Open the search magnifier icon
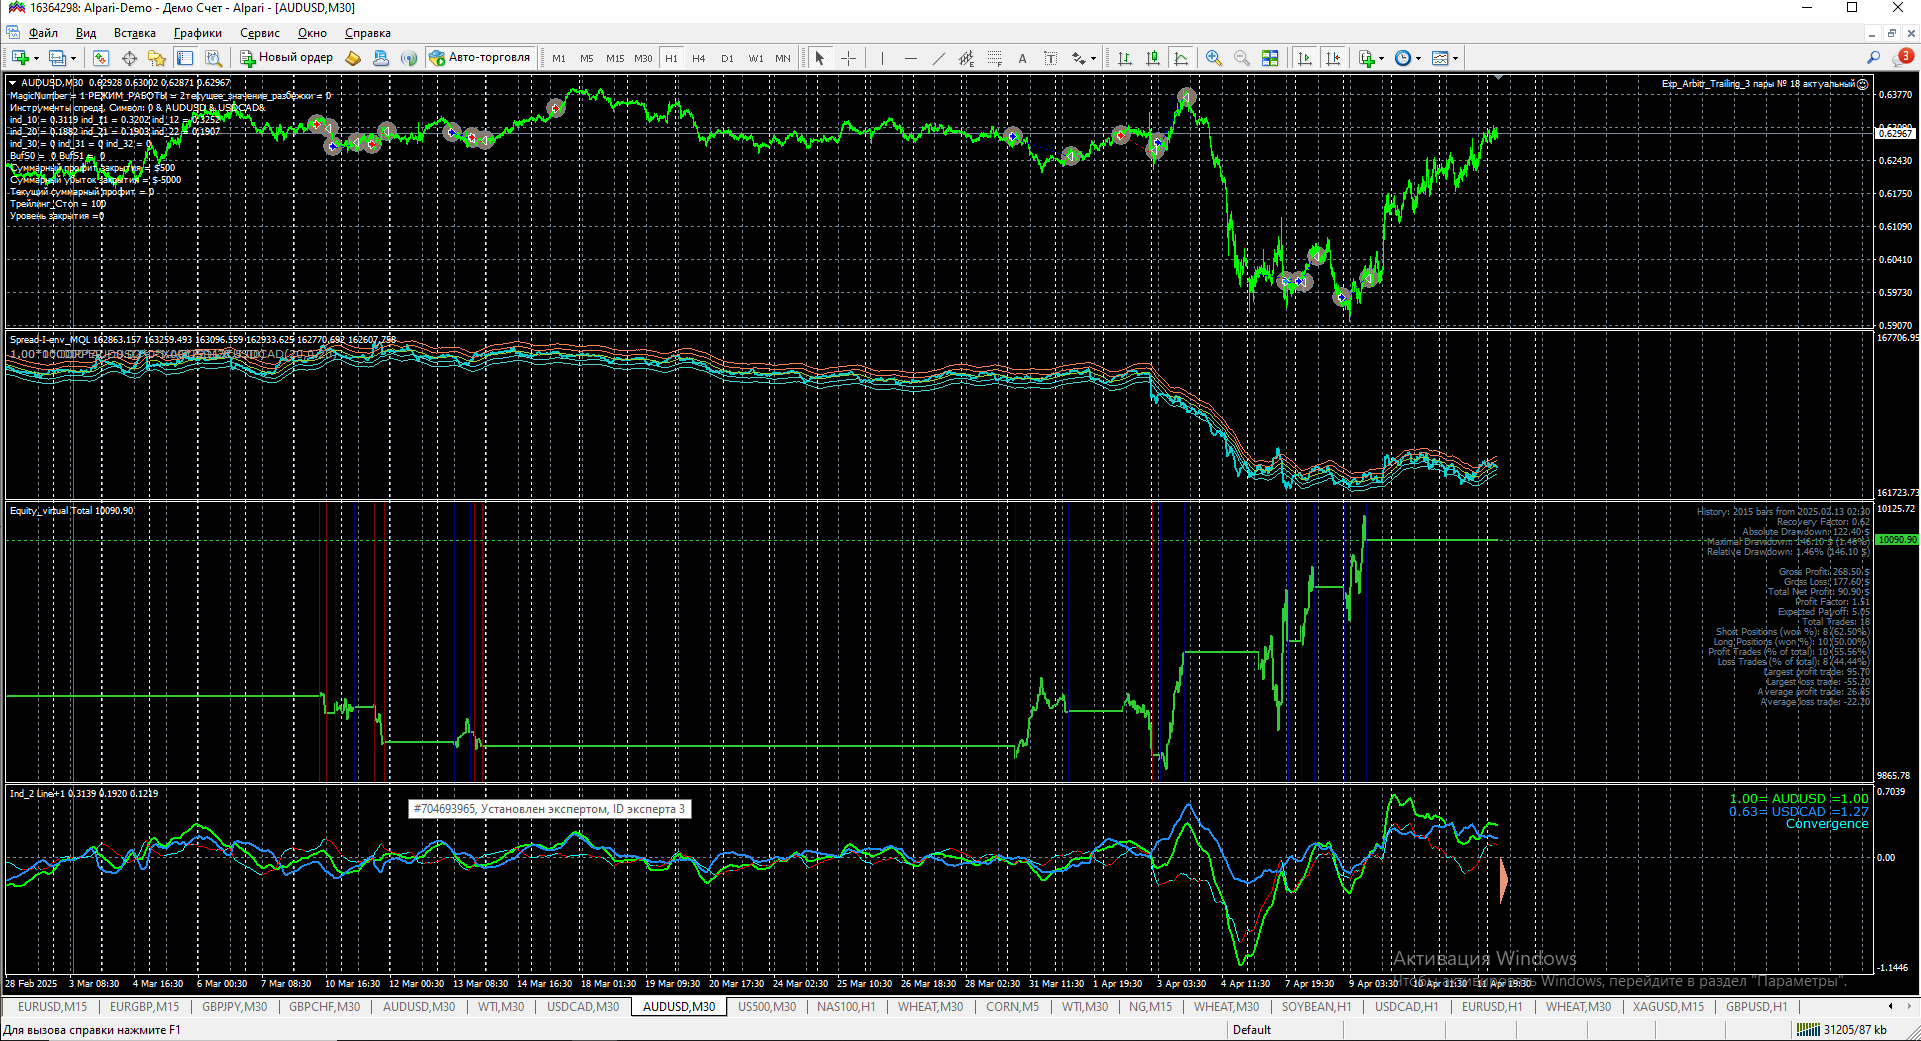This screenshot has height=1041, width=1921. 1873,58
